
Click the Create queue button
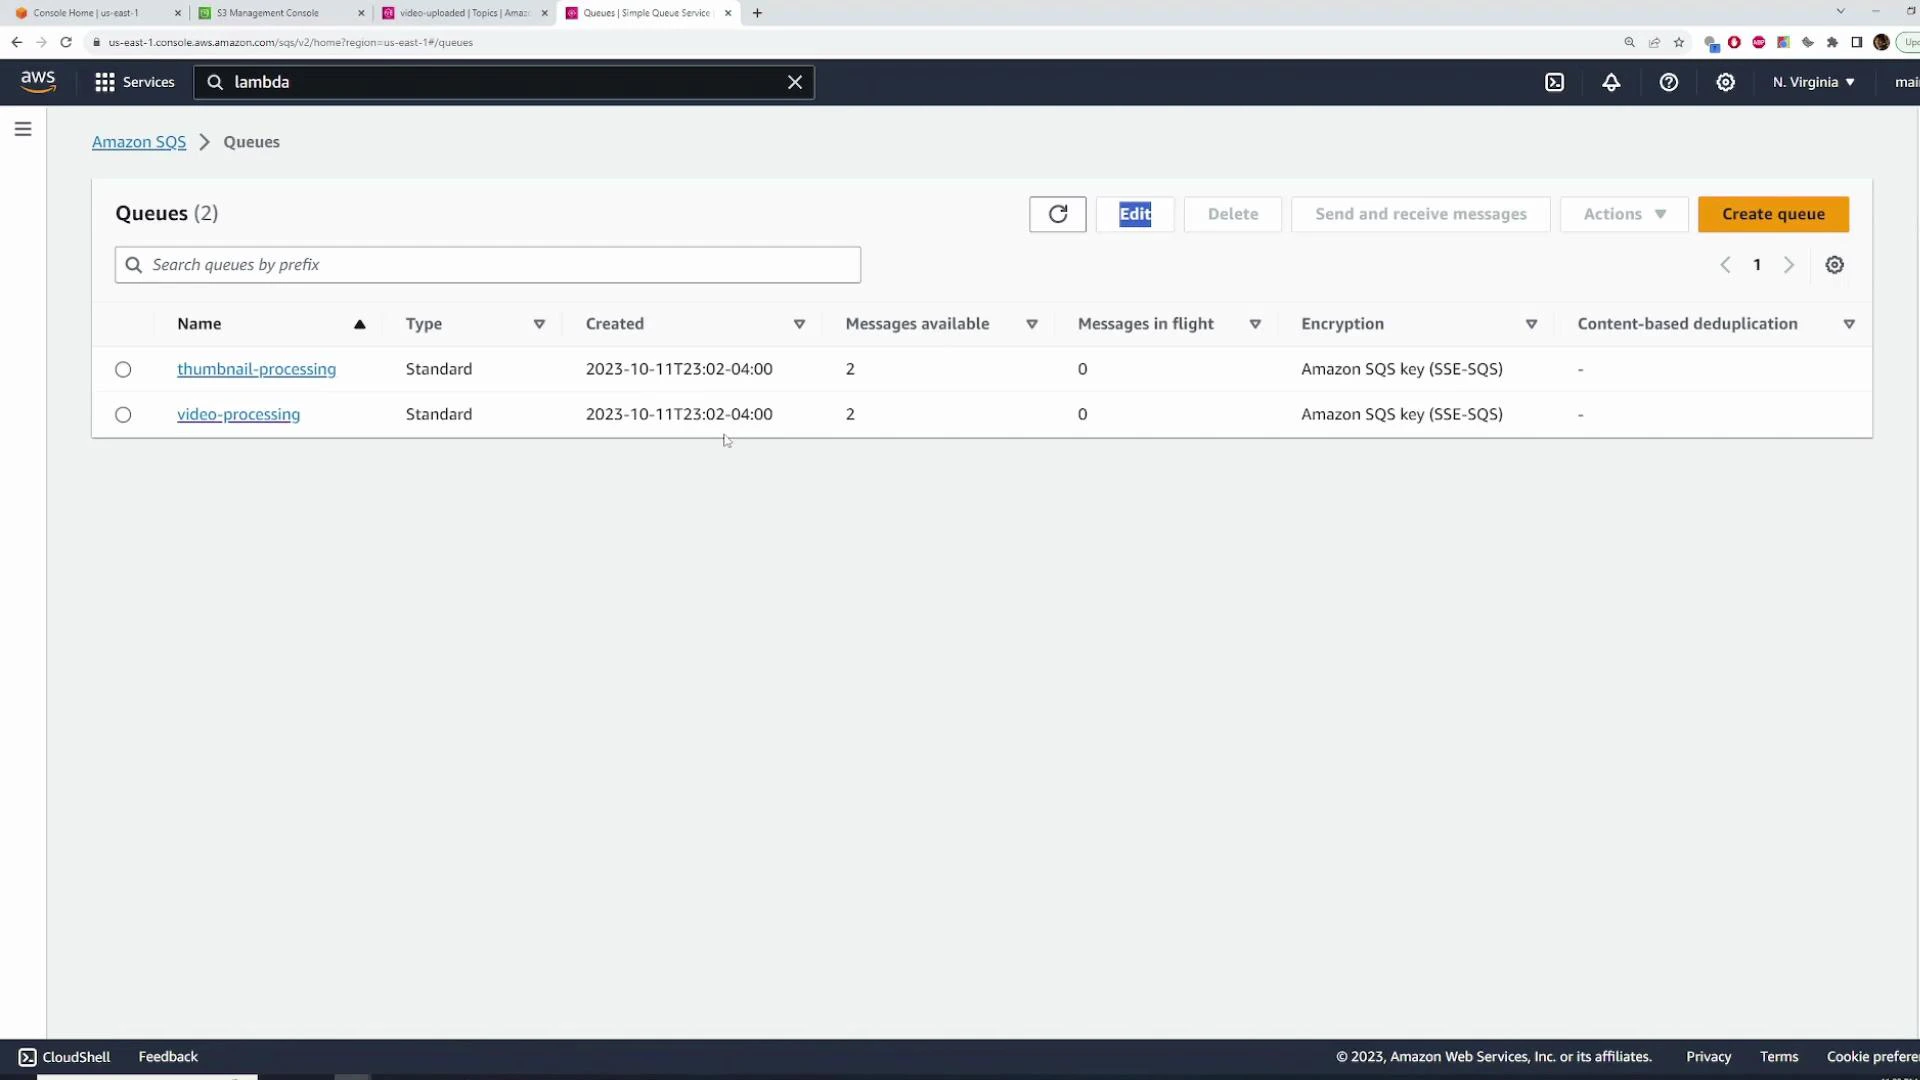pos(1773,214)
